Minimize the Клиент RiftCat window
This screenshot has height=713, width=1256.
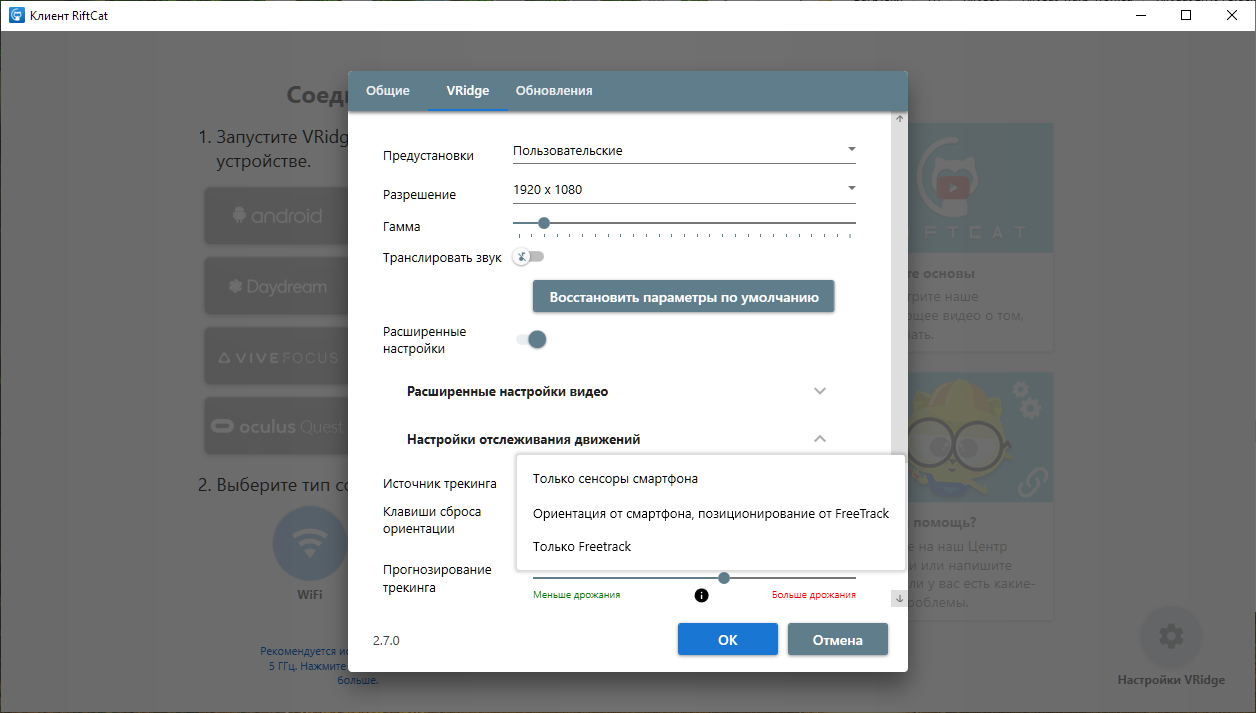point(1140,15)
